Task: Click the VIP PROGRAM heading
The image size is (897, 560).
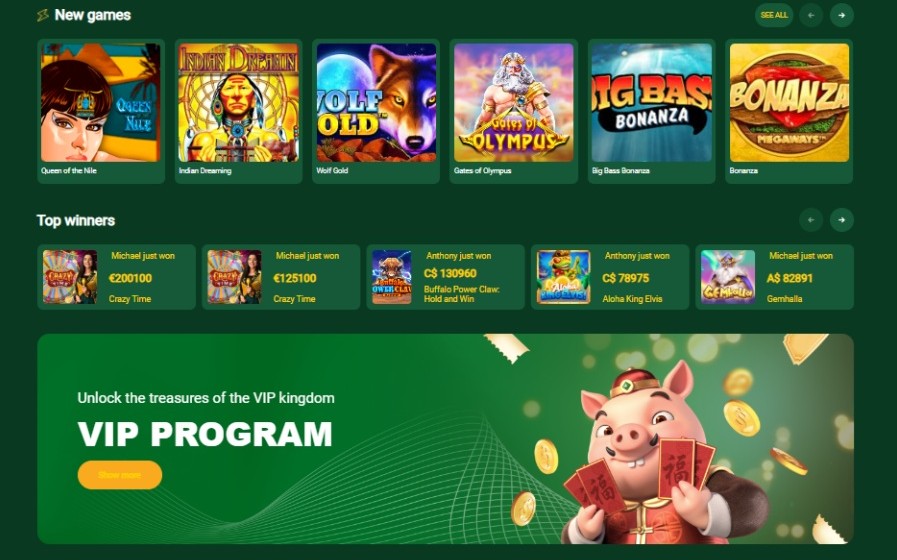Action: click(205, 434)
